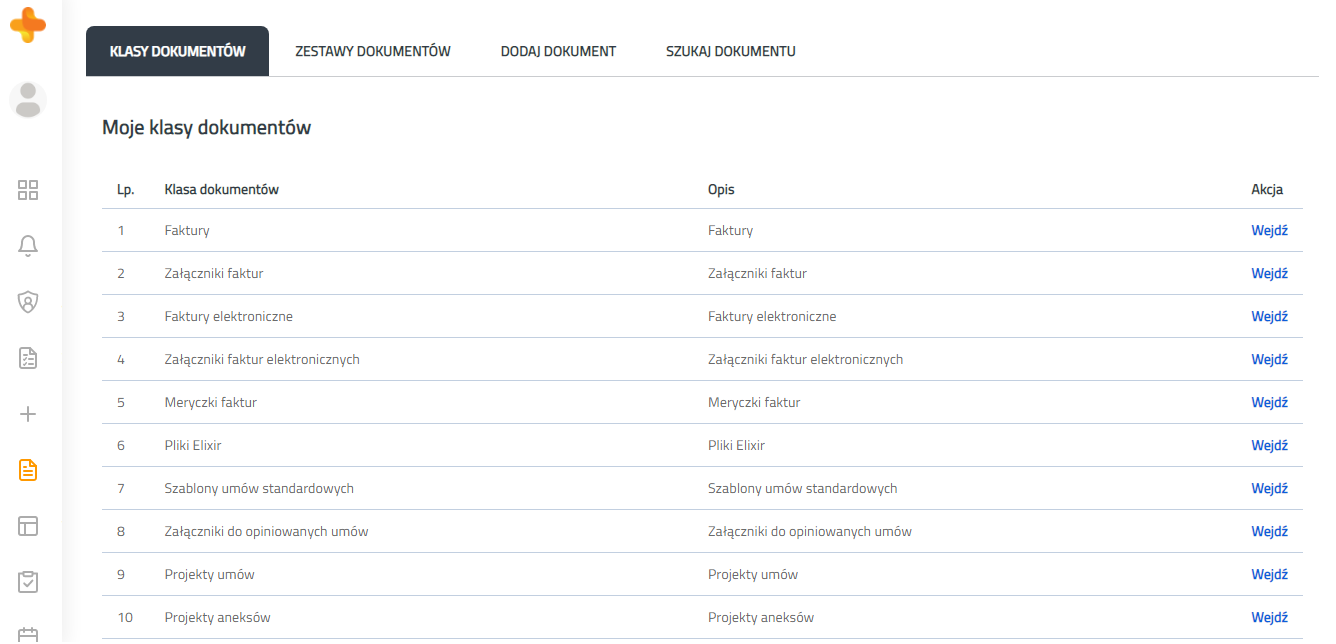The width and height of the screenshot is (1336, 644).
Task: Select Pliki Elixir class name cell
Action: coord(193,446)
